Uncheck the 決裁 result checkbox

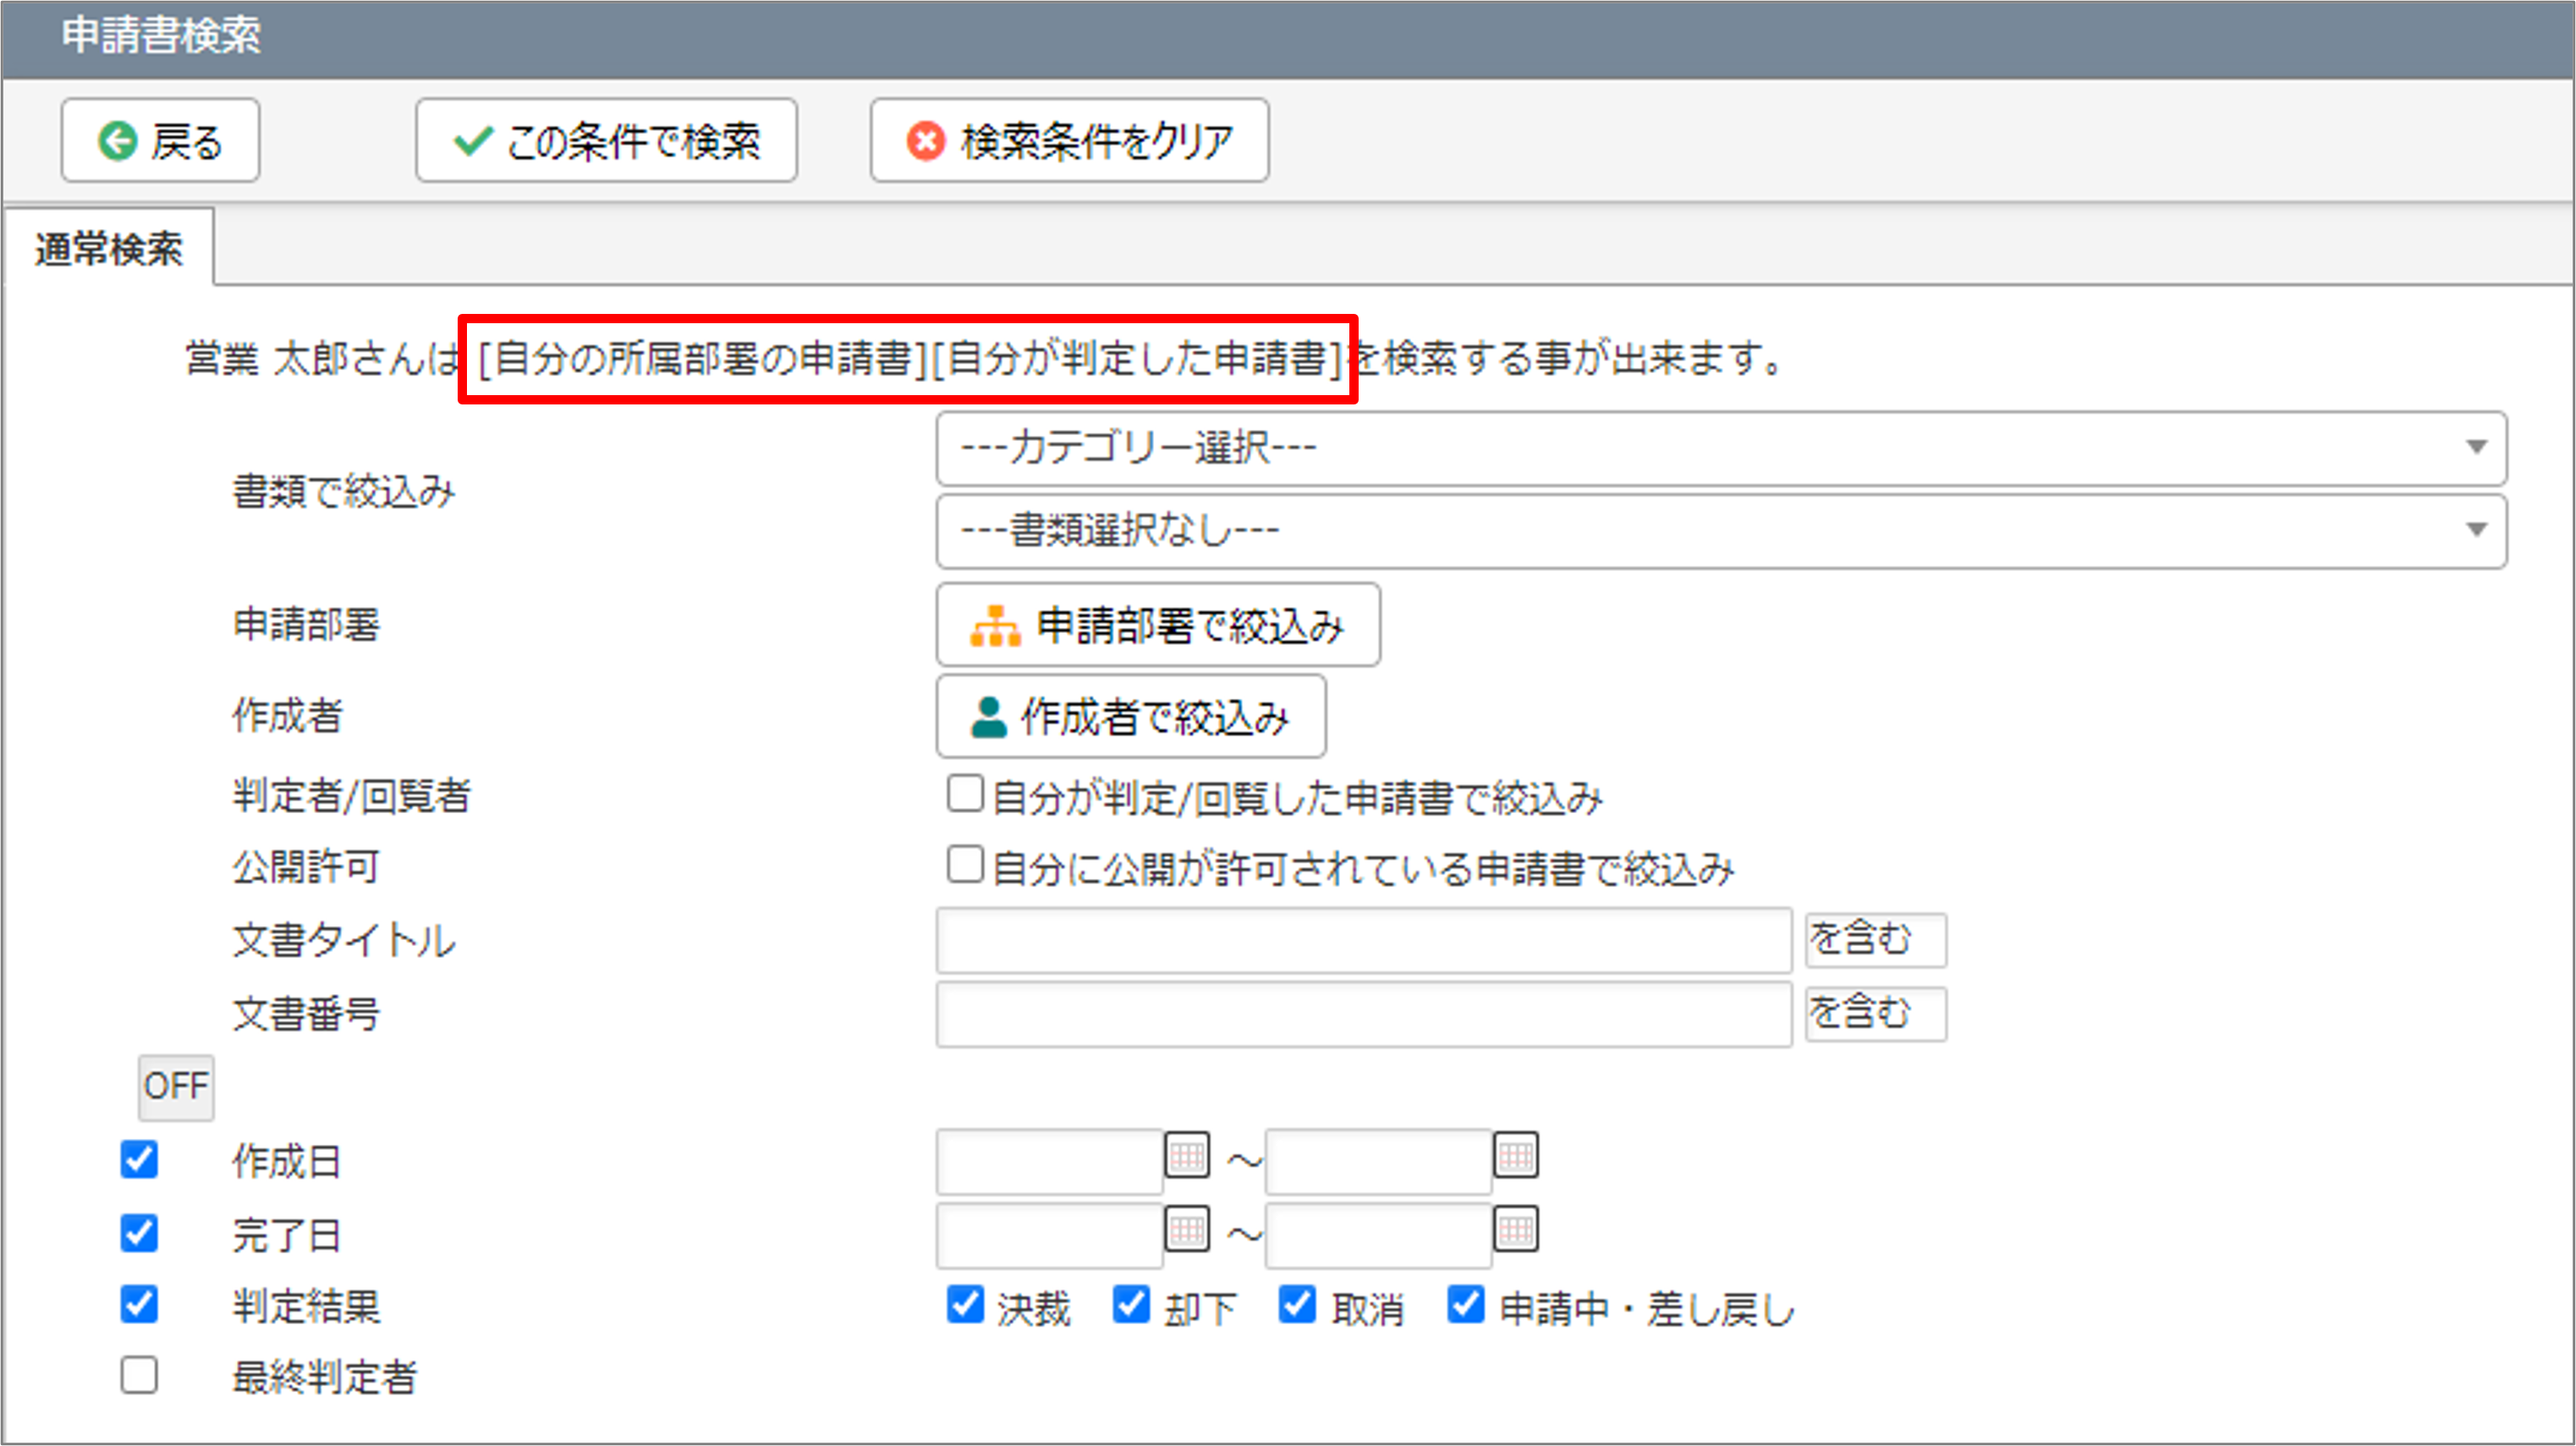click(965, 1304)
